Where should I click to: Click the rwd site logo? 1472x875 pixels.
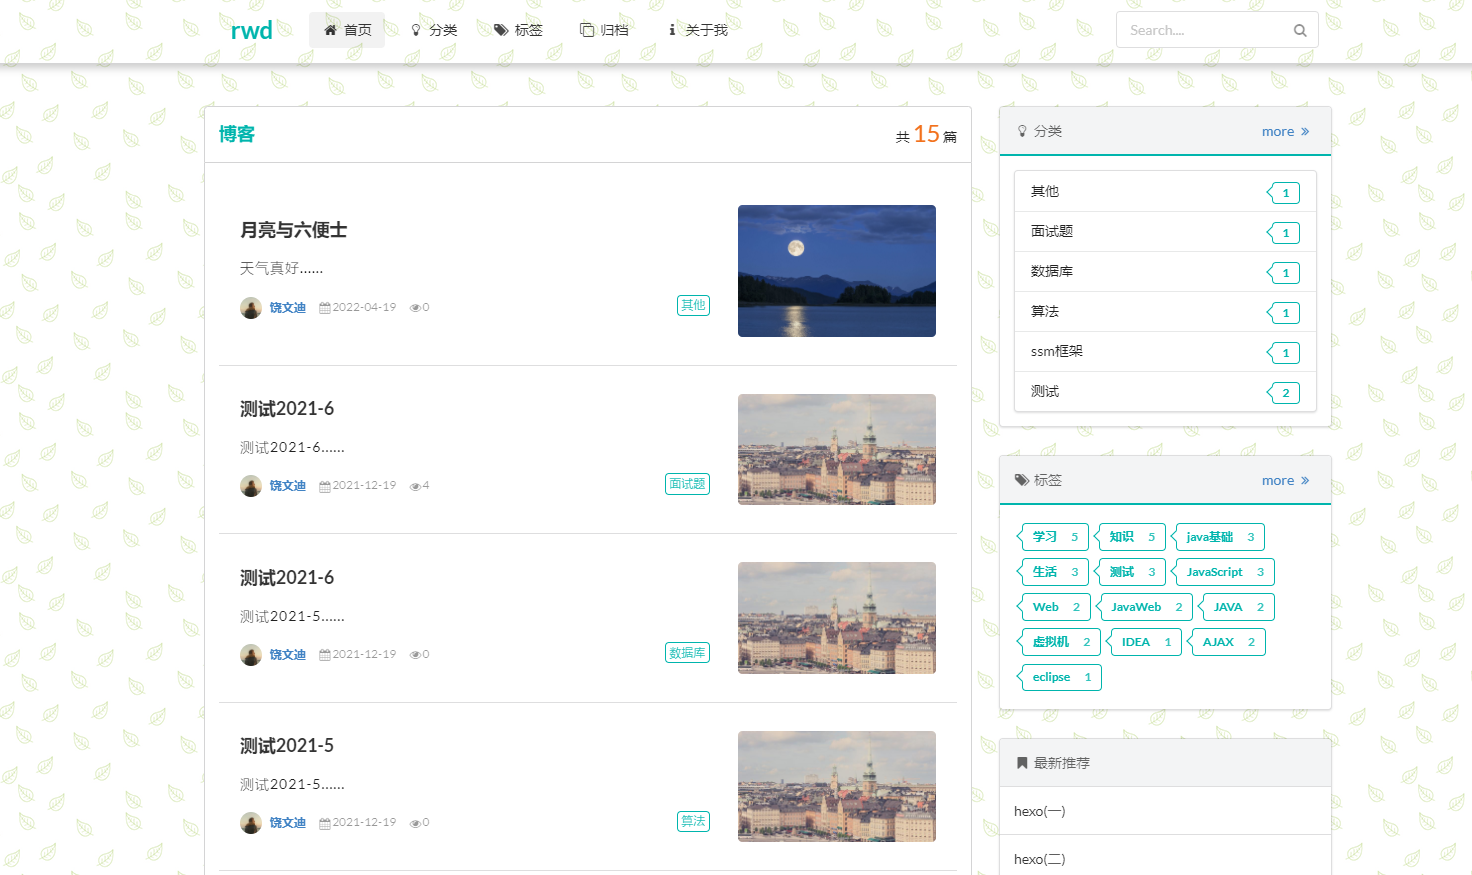point(251,30)
